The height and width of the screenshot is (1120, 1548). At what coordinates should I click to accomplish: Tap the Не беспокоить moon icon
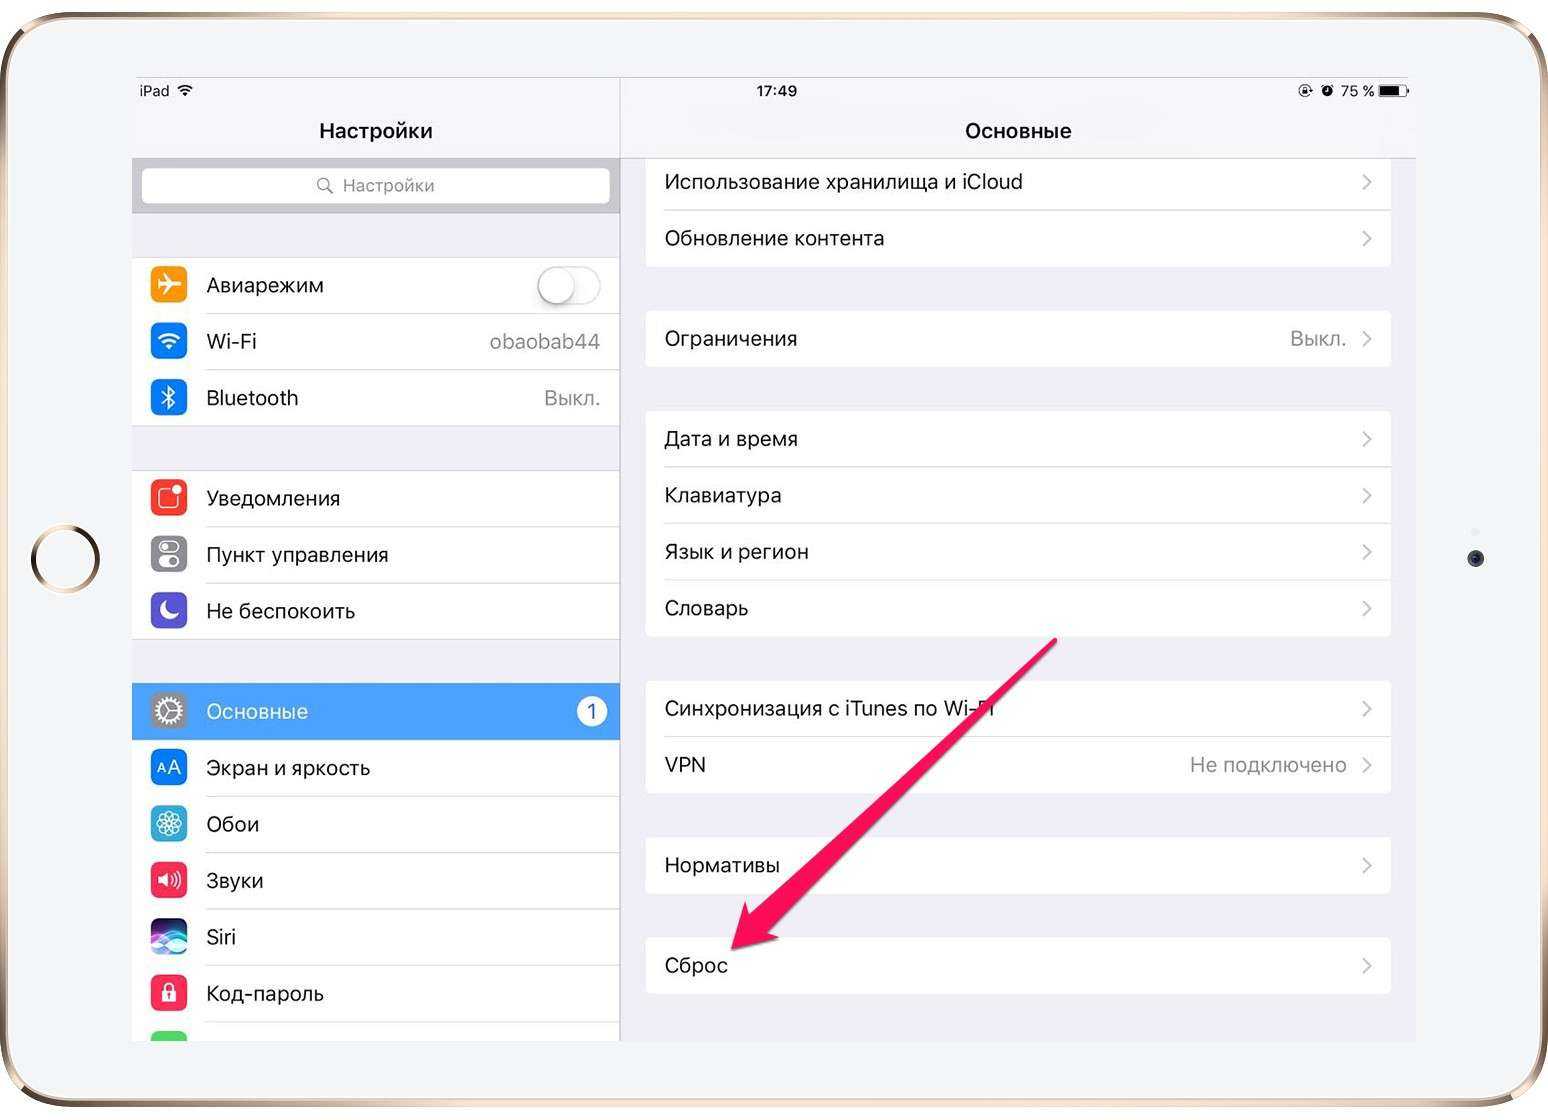[x=169, y=611]
